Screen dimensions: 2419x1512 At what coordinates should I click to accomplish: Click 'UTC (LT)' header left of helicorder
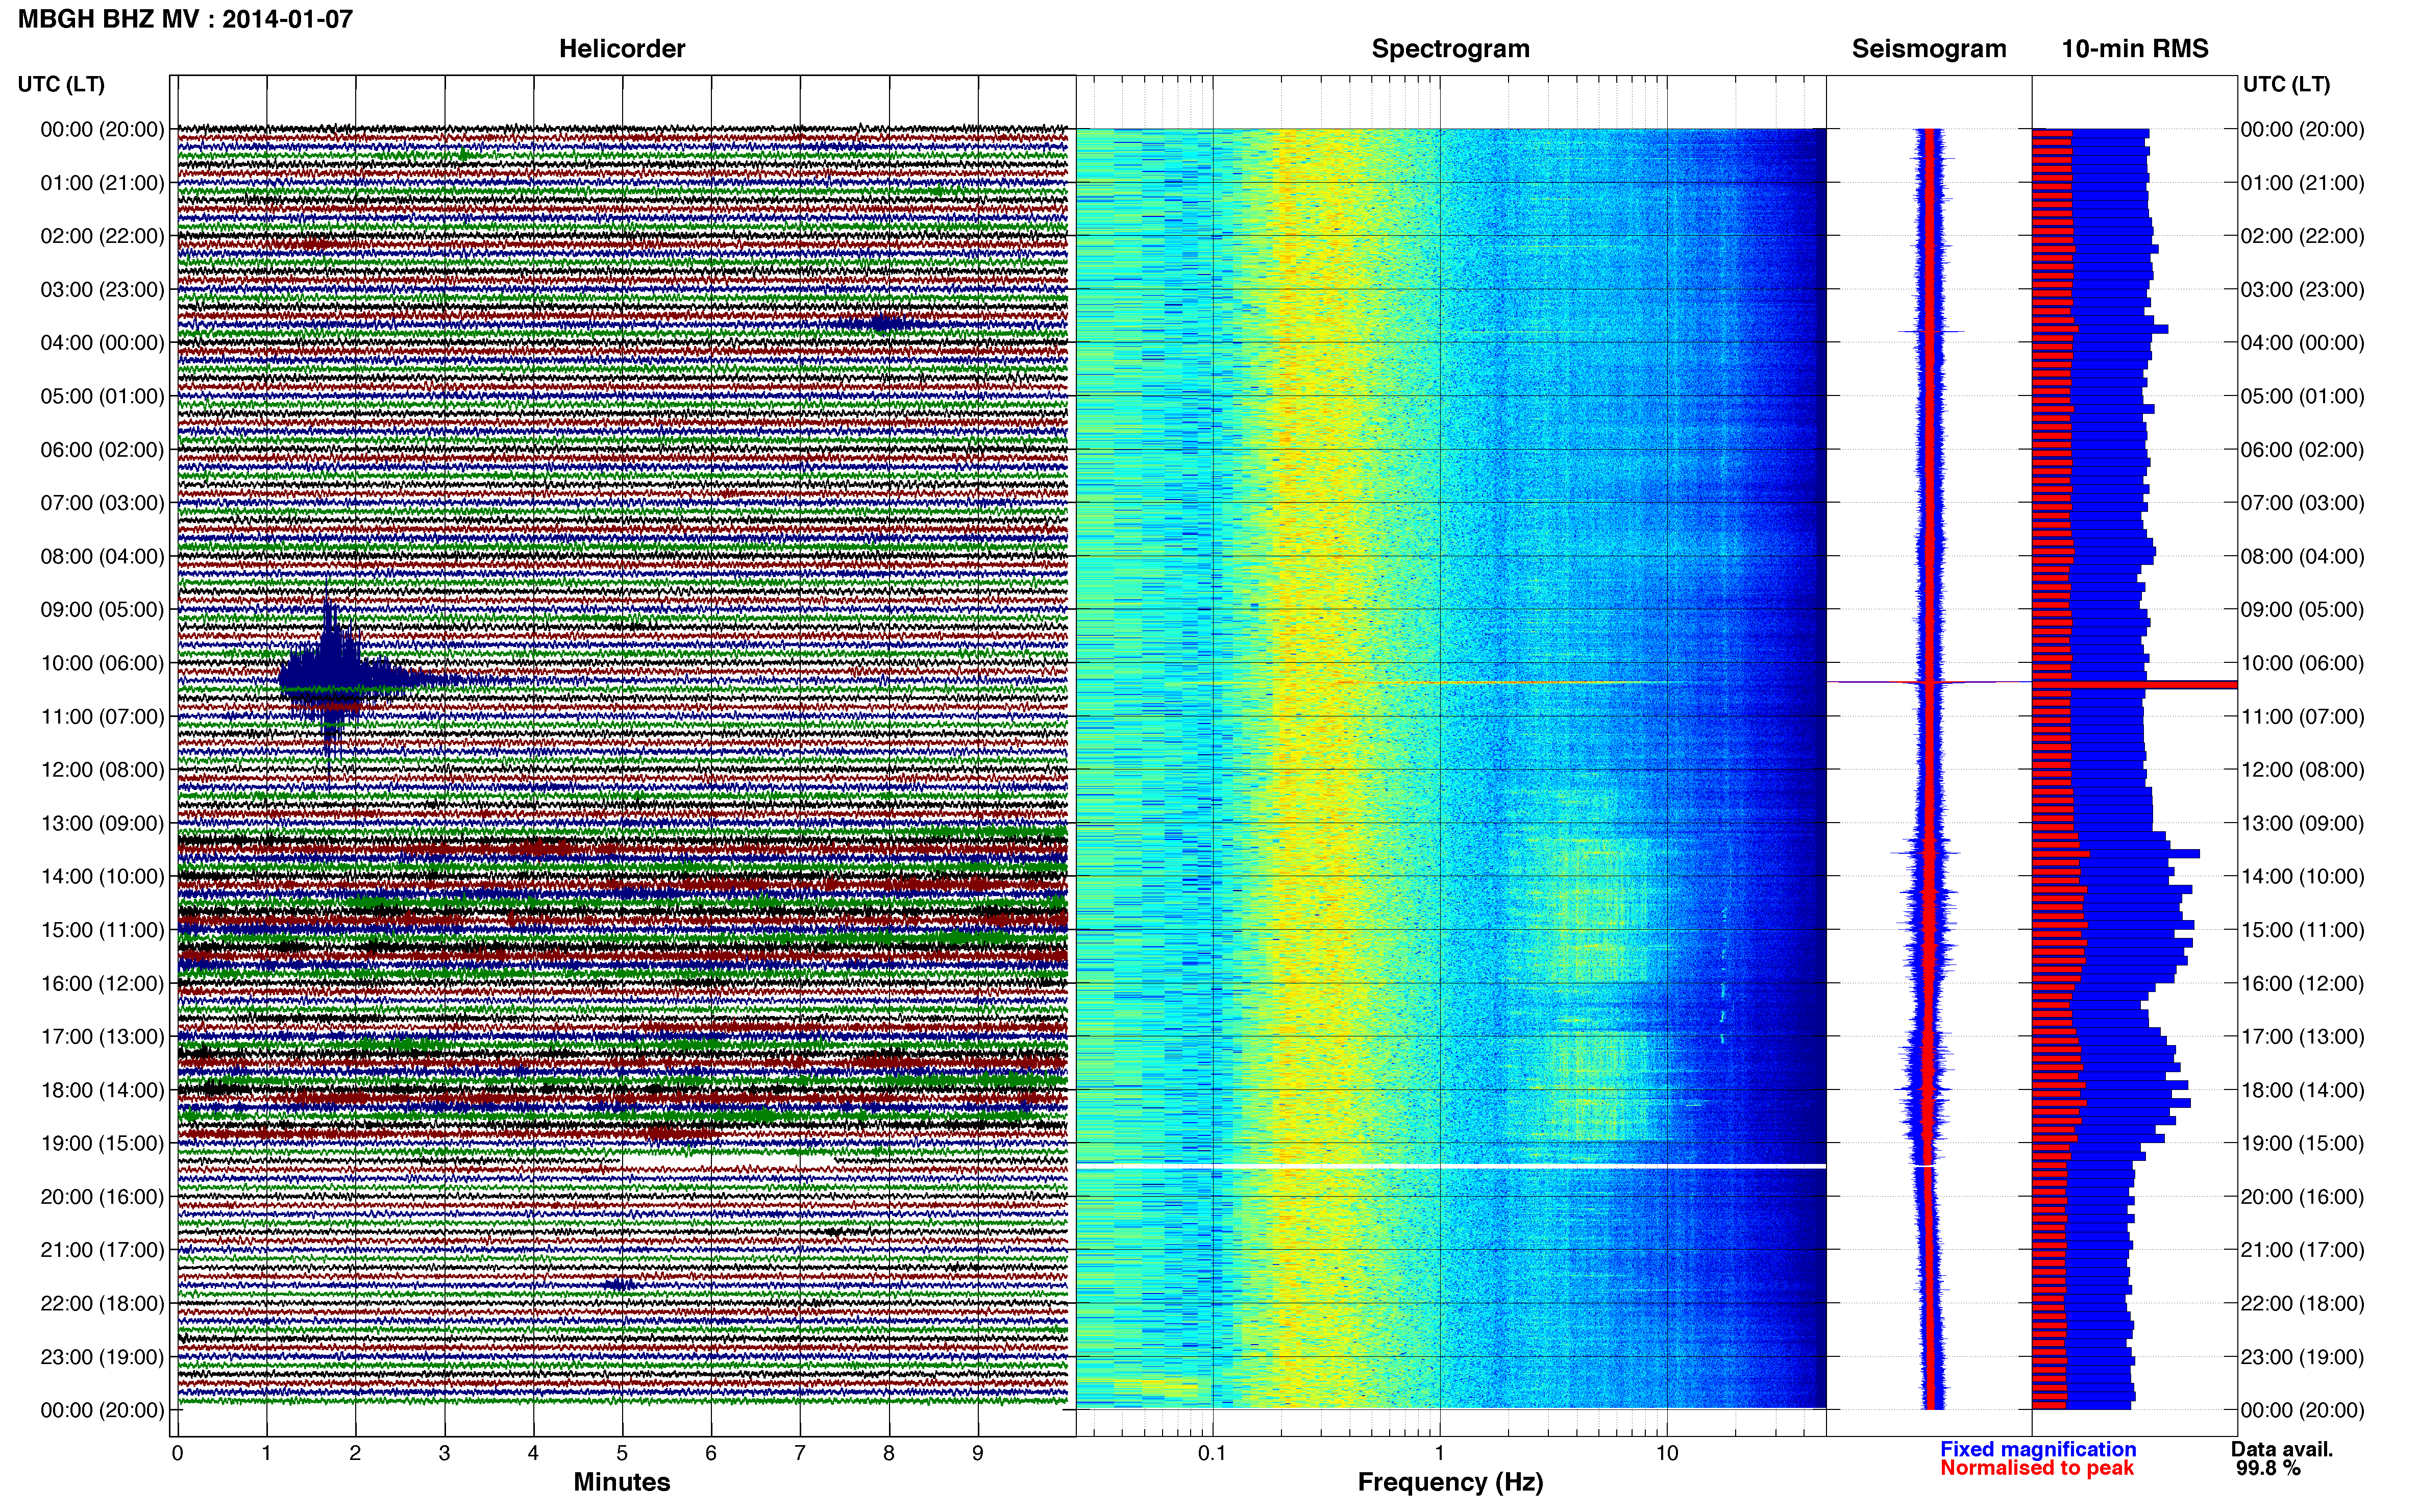coord(61,84)
